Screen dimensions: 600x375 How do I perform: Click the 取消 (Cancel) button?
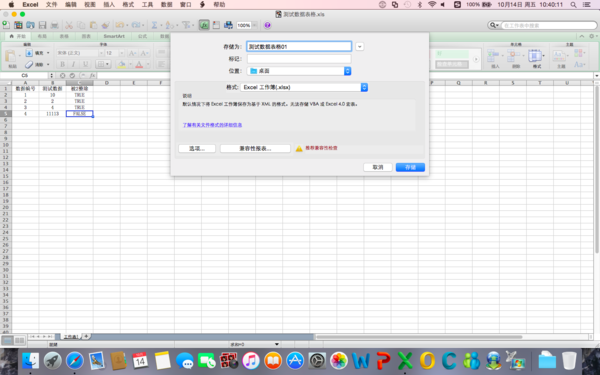(x=378, y=167)
